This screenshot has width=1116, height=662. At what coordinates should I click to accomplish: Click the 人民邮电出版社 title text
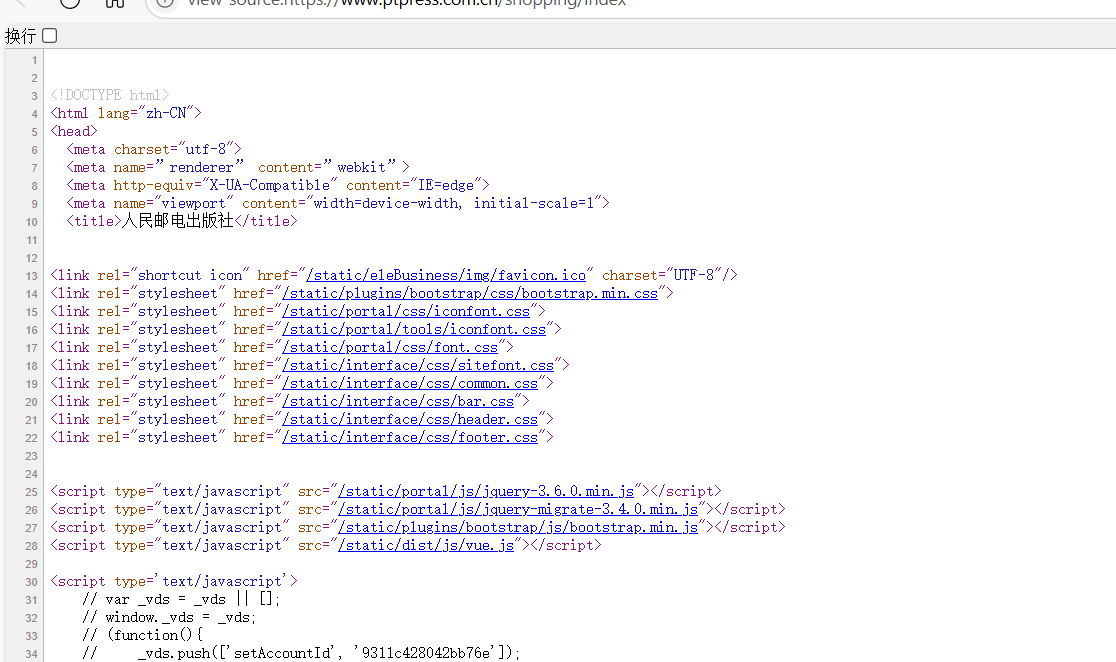178,221
